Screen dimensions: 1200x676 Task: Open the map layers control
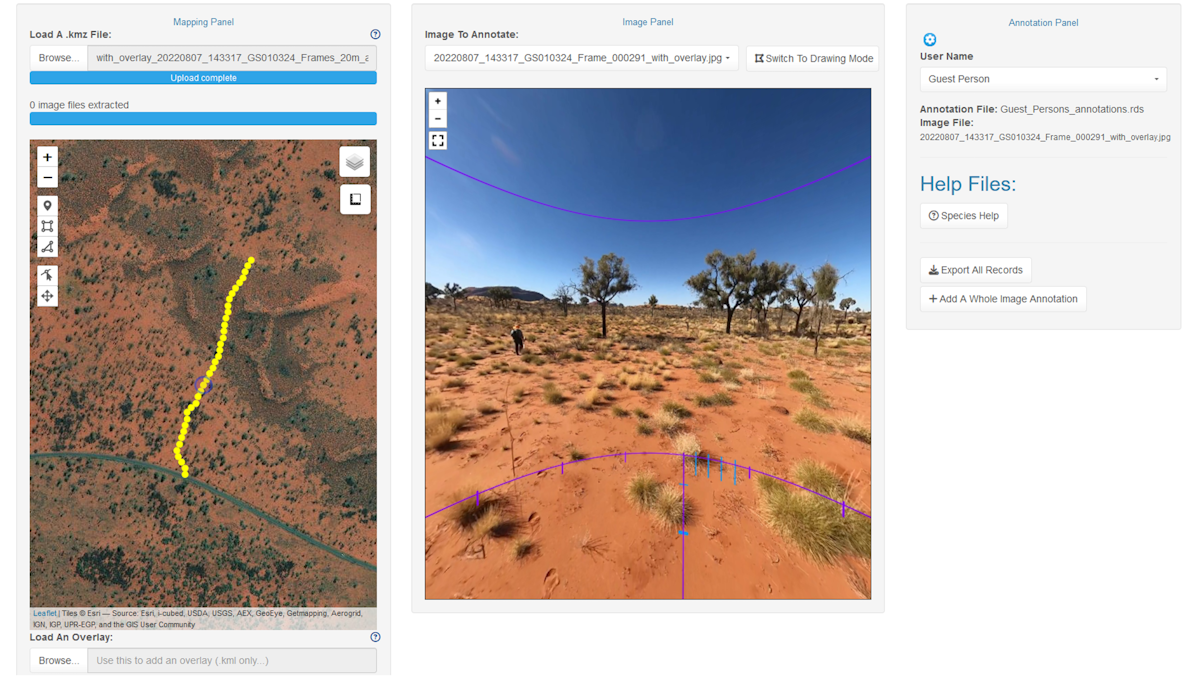355,162
